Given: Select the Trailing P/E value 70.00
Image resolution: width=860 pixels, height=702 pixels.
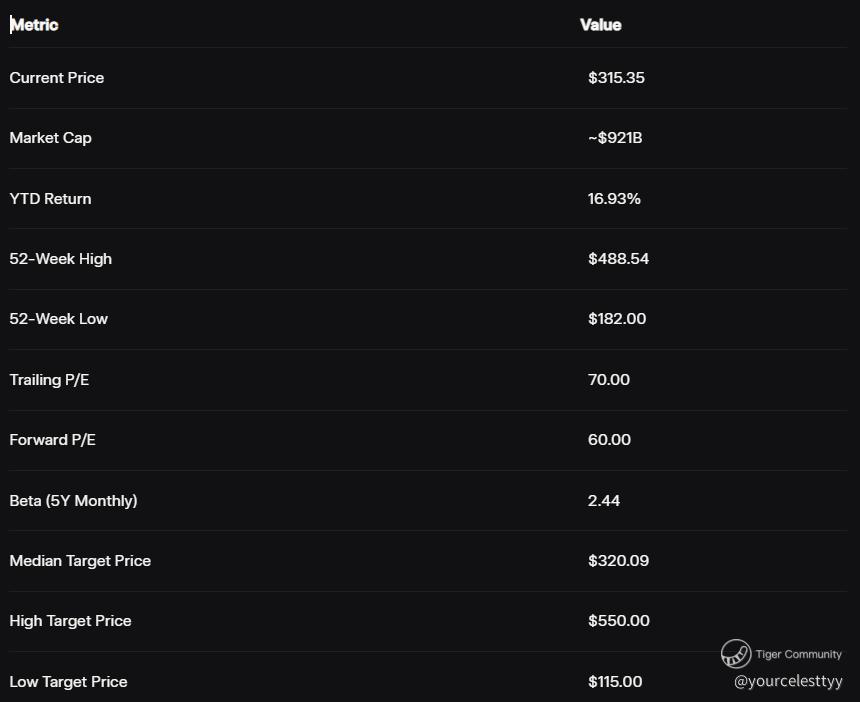Looking at the screenshot, I should pyautogui.click(x=609, y=380).
